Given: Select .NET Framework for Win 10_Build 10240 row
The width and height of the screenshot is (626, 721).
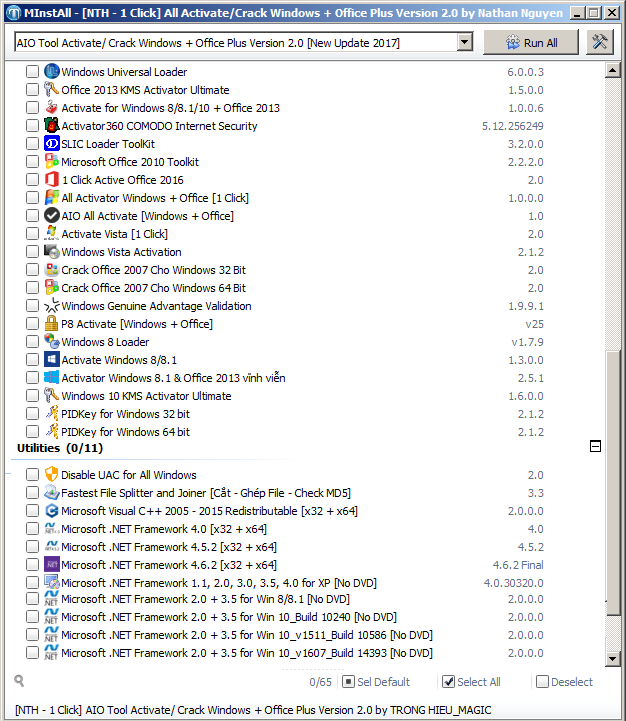Looking at the screenshot, I should click(285, 617).
